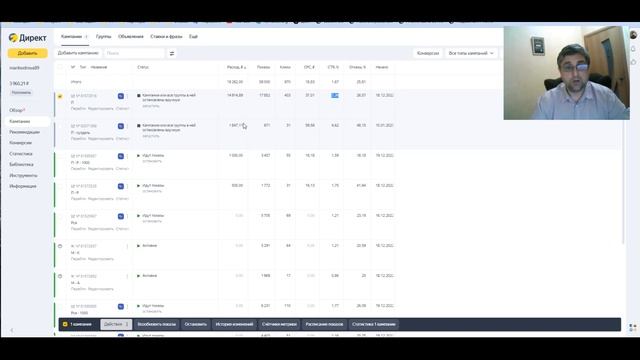Click play status icon in М - К row
Image resolution: width=640 pixels, height=360 pixels.
point(138,246)
